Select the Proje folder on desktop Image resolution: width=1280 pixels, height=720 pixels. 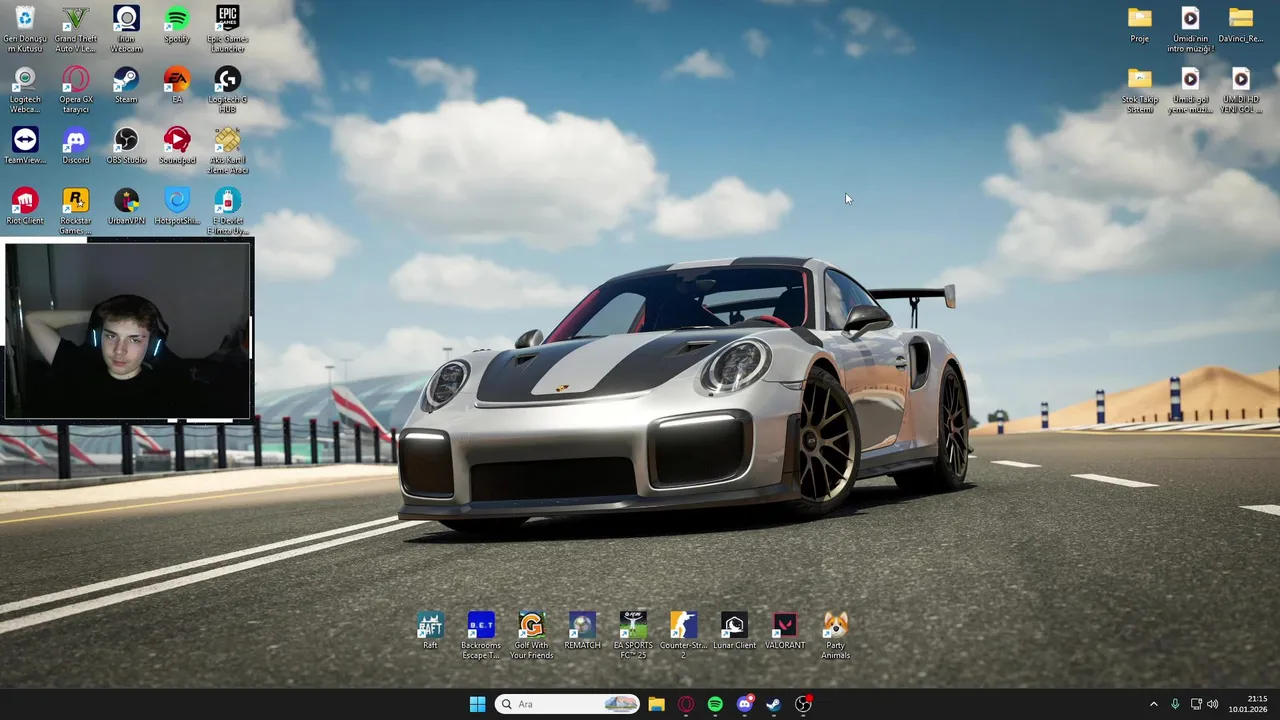point(1140,25)
